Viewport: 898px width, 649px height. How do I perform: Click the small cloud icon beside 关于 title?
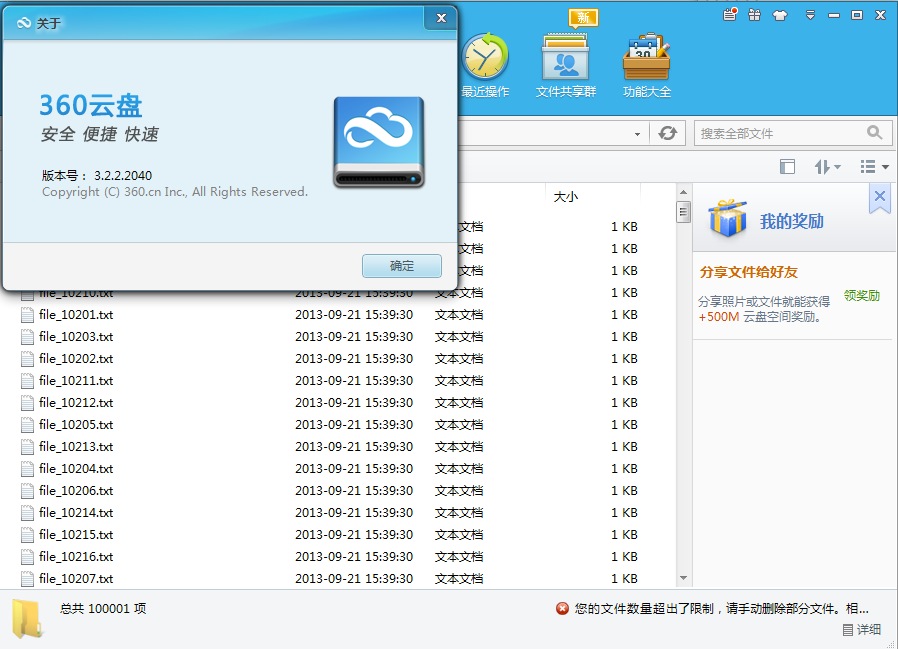[x=23, y=23]
